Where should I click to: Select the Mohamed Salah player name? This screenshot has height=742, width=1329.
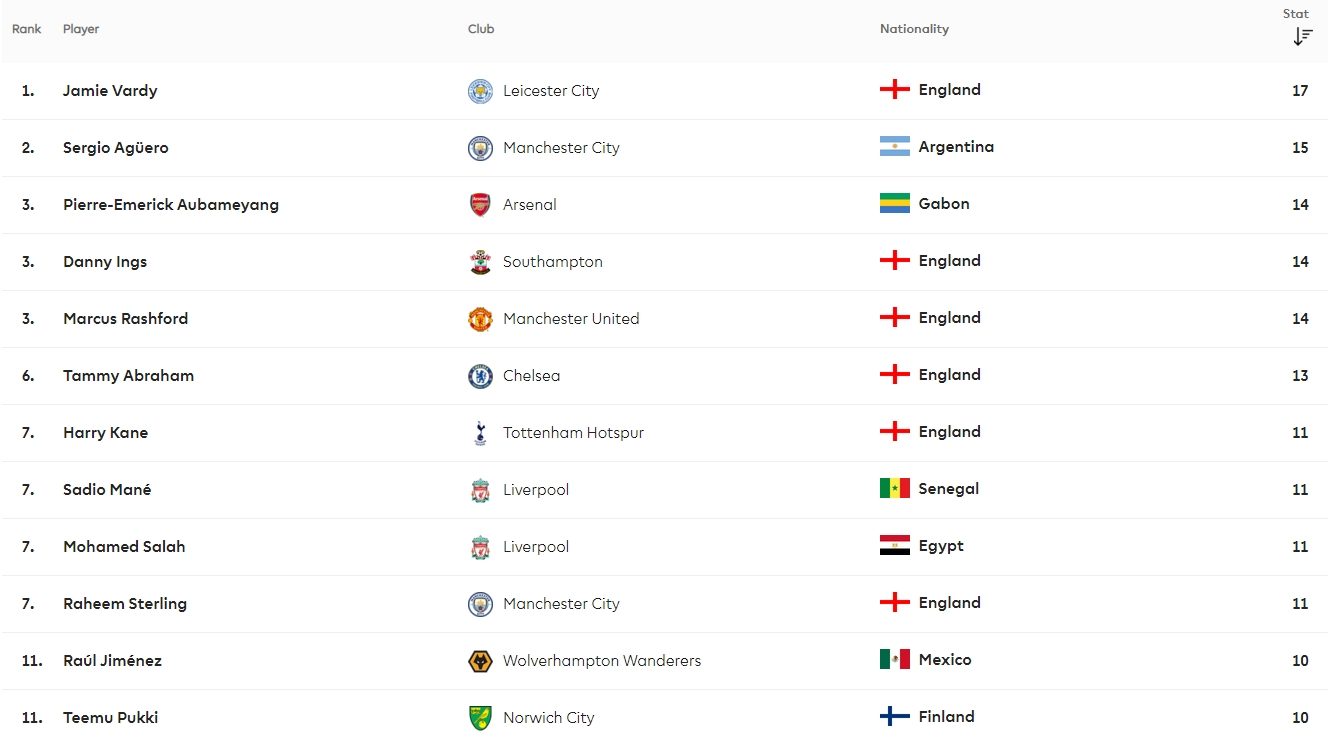click(124, 546)
